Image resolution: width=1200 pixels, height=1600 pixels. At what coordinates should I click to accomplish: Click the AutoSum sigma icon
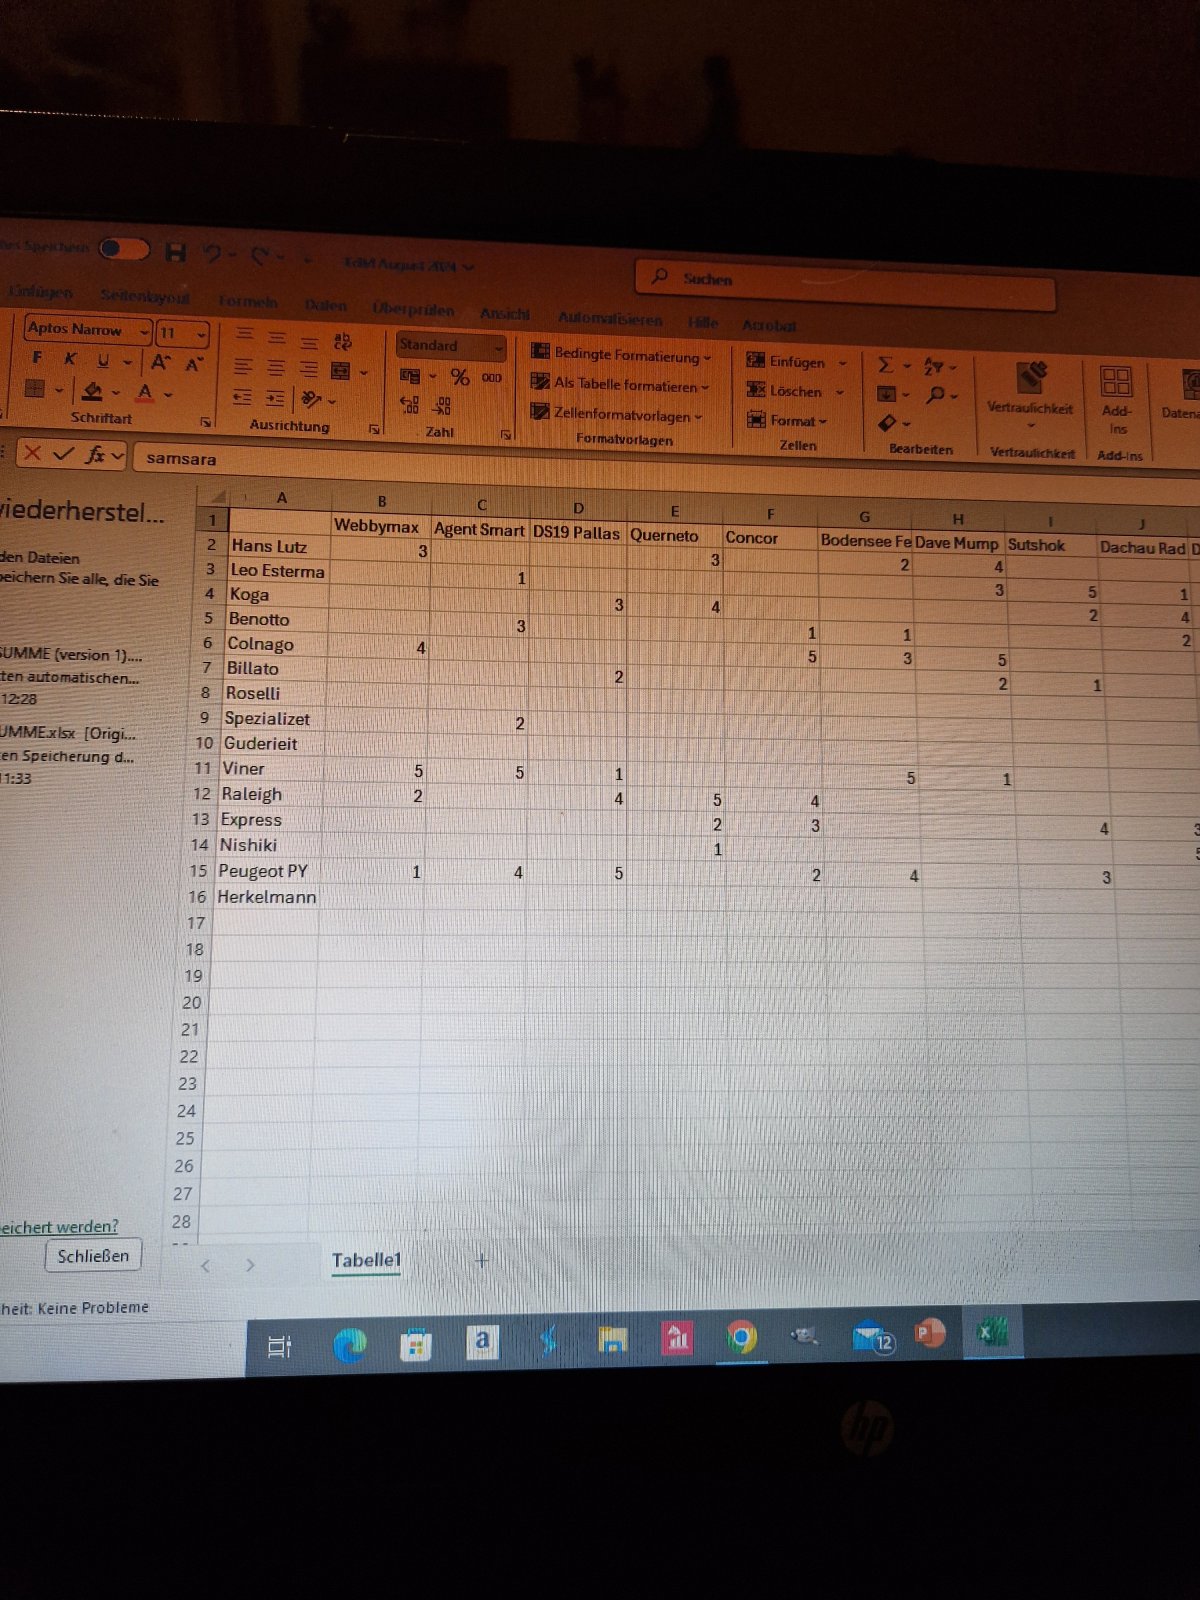coord(885,365)
